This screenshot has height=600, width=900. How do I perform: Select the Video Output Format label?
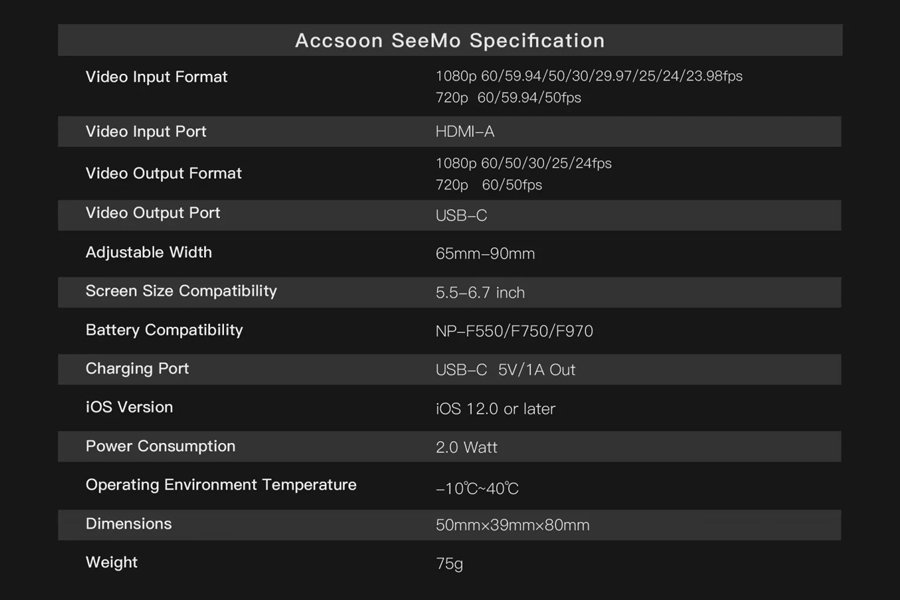164,173
